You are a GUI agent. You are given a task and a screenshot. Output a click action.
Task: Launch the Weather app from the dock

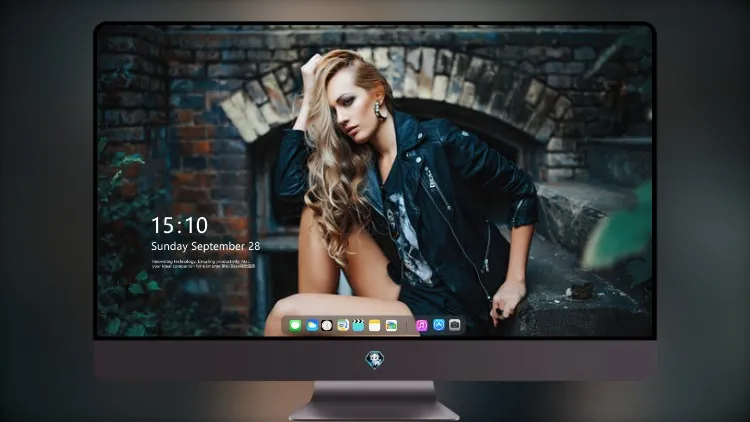pyautogui.click(x=312, y=325)
